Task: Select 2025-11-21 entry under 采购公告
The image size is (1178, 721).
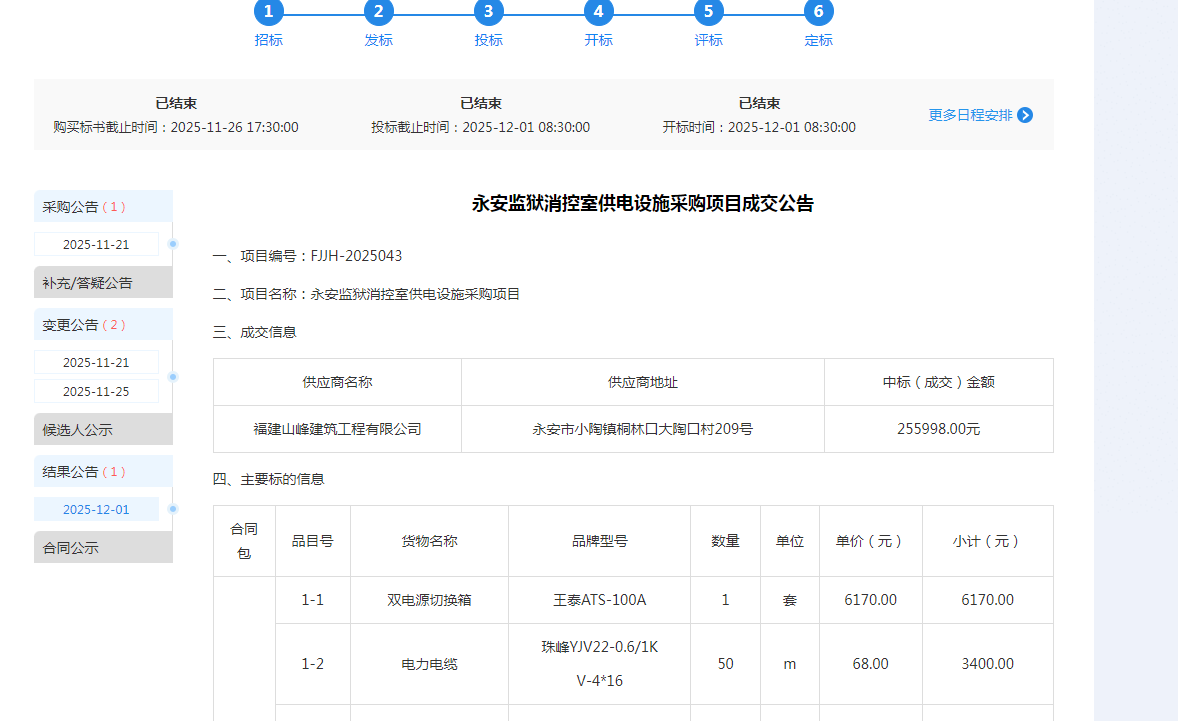Action: coord(96,245)
